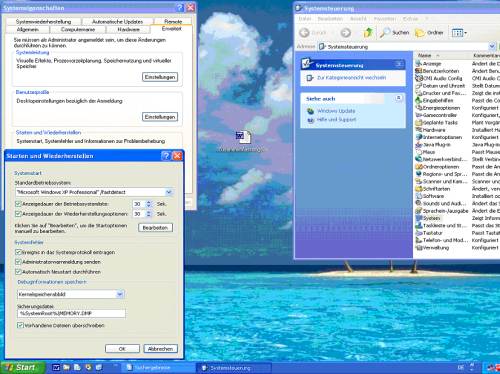Switch to the Automatische Updates tab
Image resolution: width=500 pixels, height=374 pixels.
pyautogui.click(x=117, y=22)
